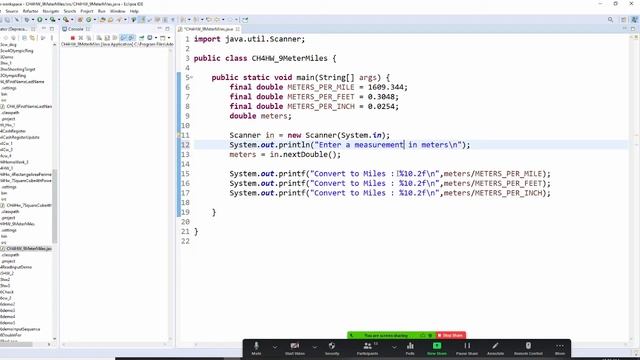Select CH4HW_9MeterMiles.java file in Package Explorer
The width and height of the screenshot is (640, 360).
(x=29, y=249)
